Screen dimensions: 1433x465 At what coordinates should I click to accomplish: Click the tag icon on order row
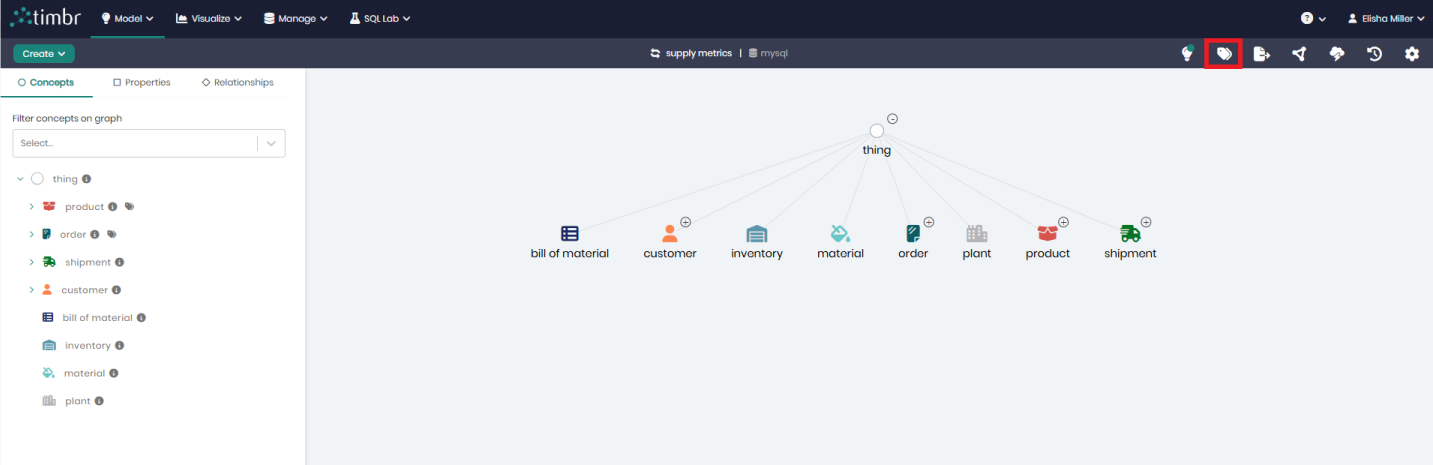pos(112,235)
